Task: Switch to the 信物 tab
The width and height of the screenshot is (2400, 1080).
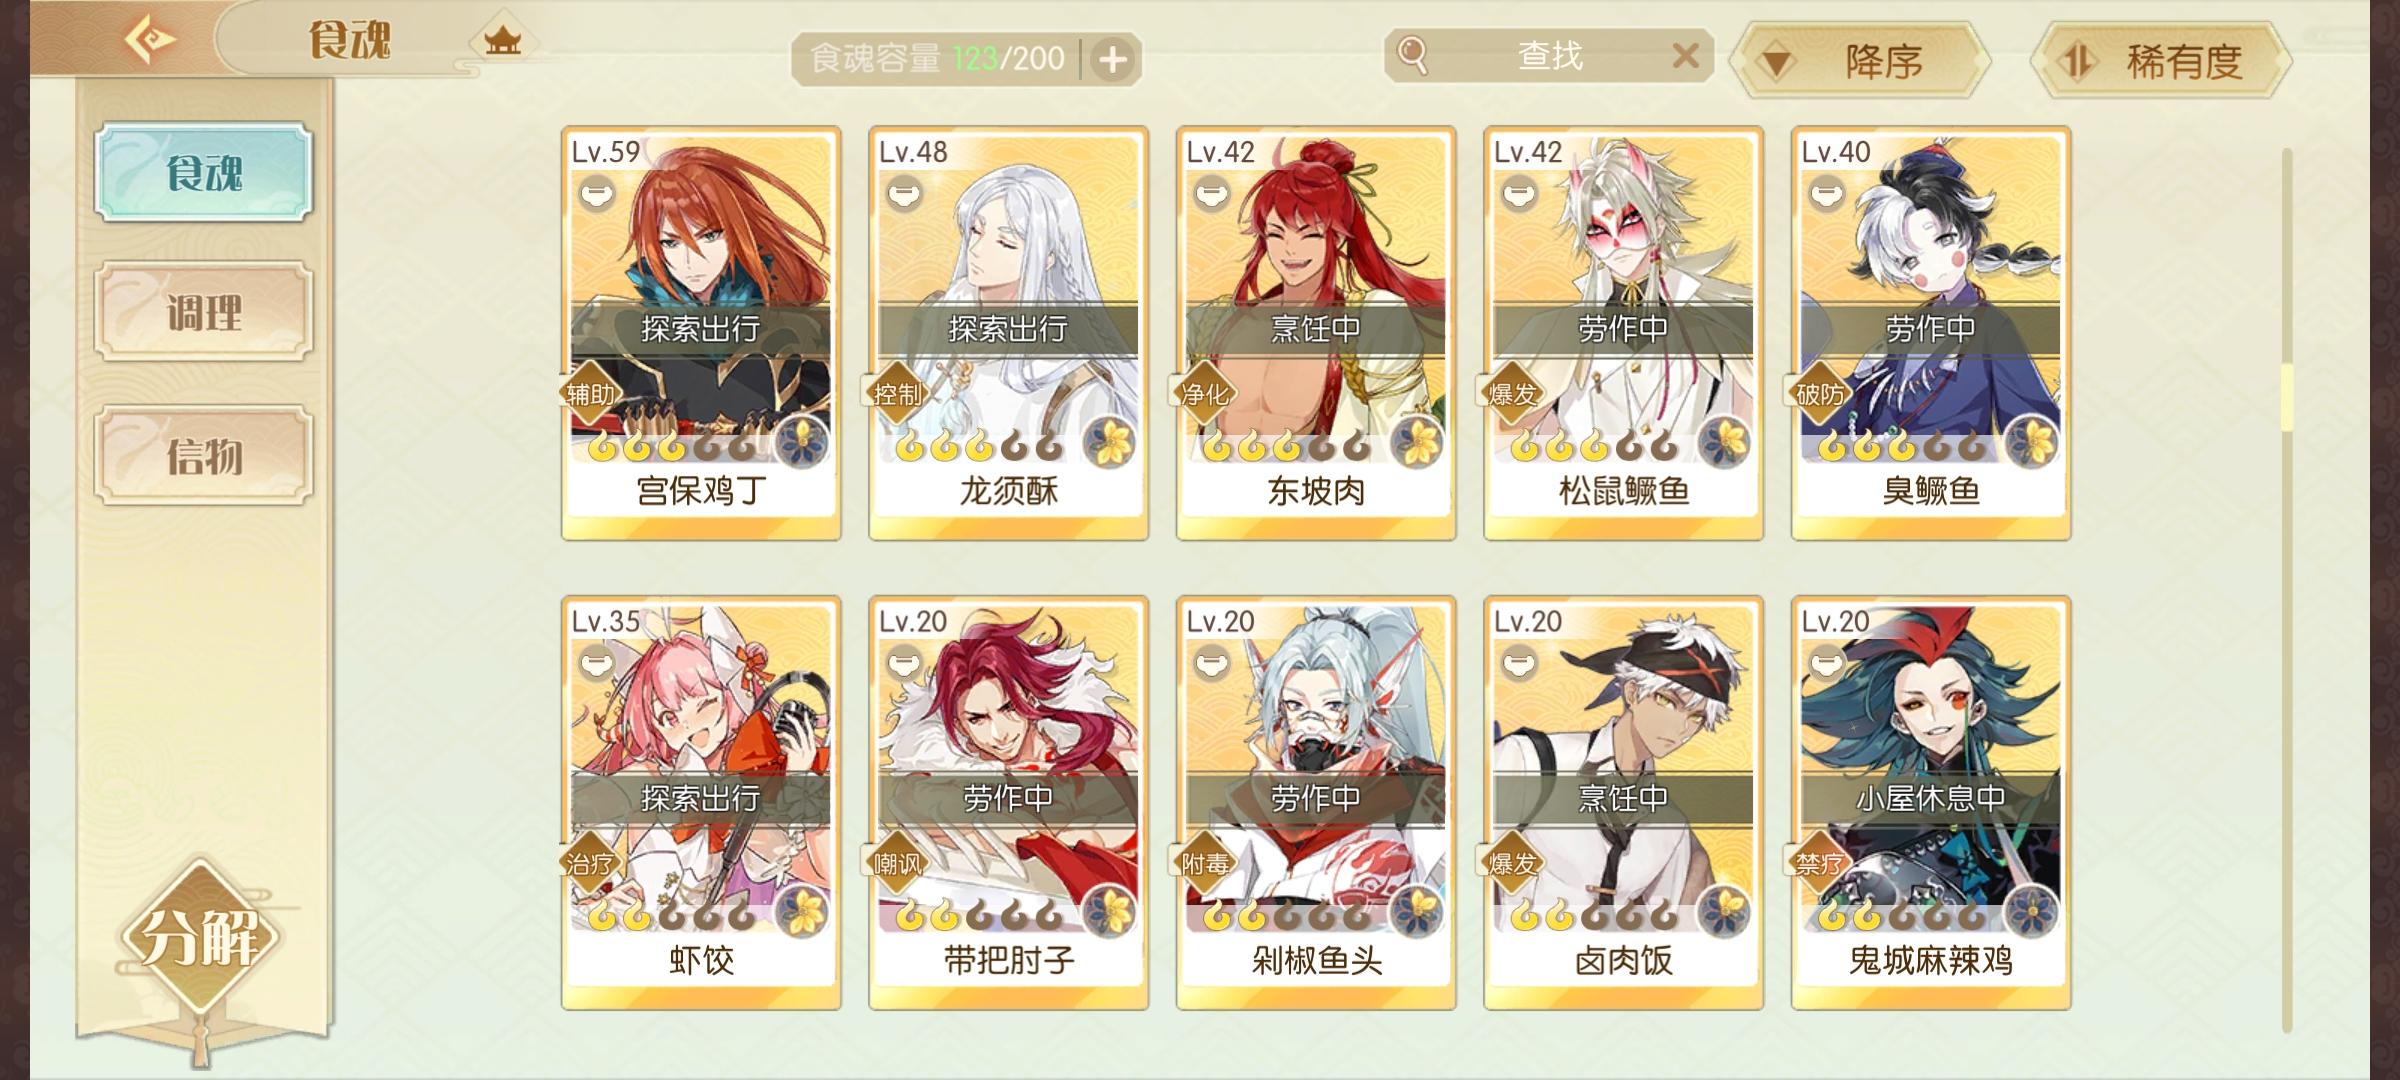Action: (204, 456)
